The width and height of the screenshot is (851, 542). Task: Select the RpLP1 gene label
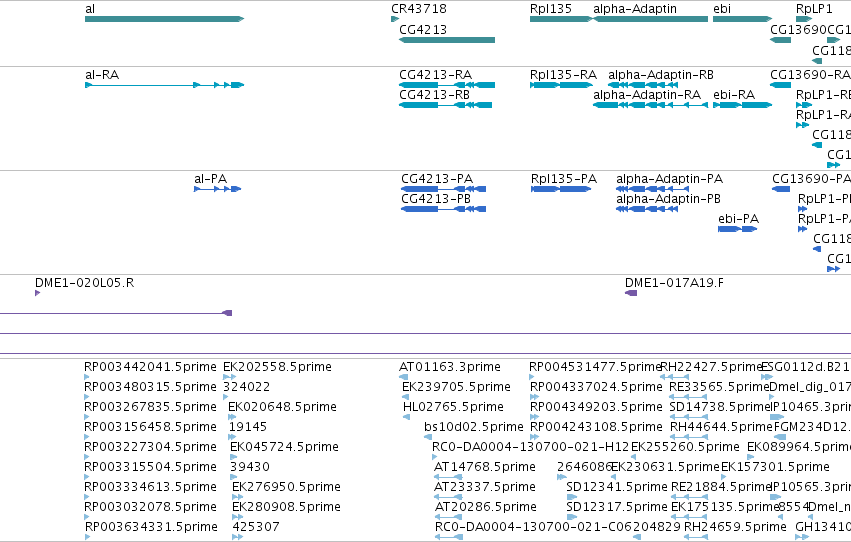814,9
